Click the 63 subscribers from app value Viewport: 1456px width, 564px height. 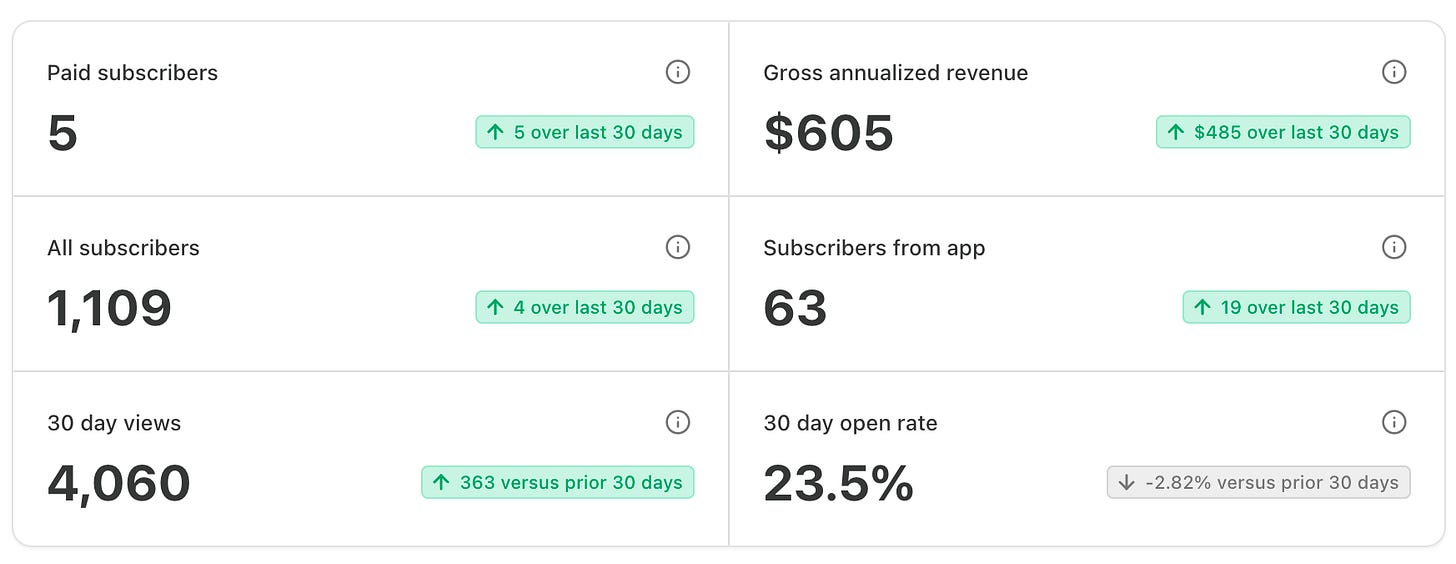point(795,308)
